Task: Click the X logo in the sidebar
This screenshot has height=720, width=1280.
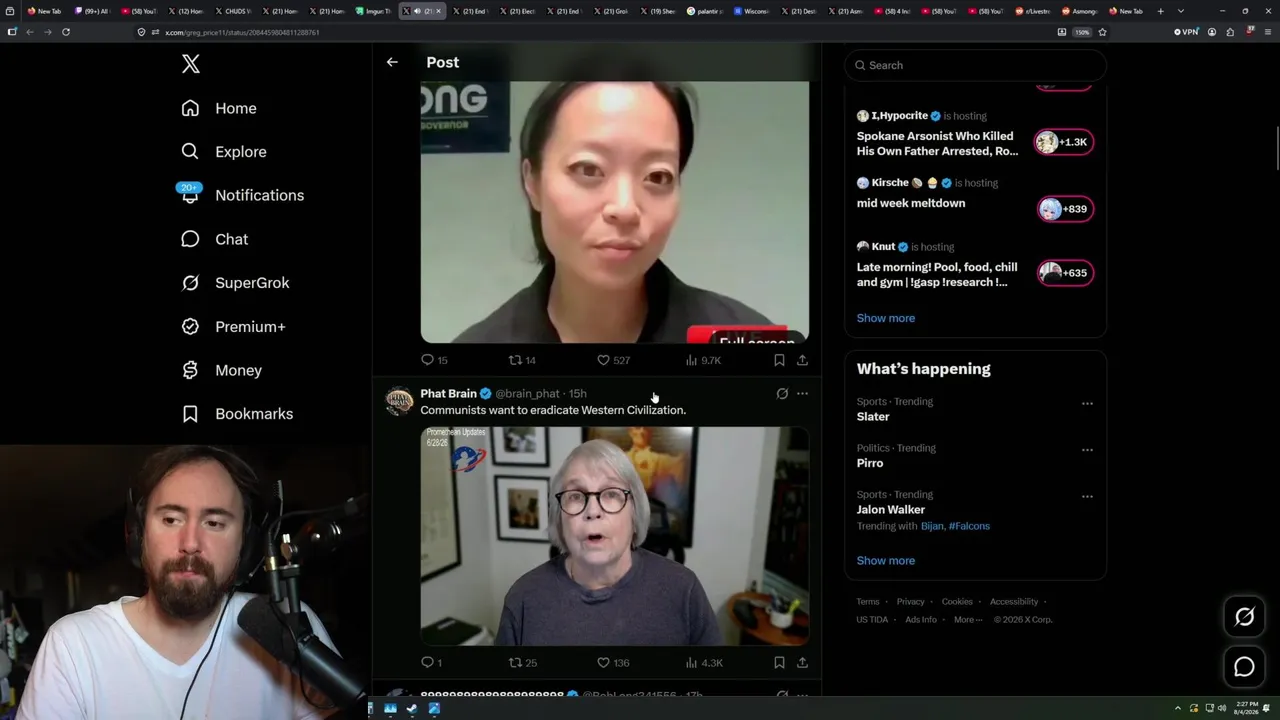Action: [x=191, y=64]
